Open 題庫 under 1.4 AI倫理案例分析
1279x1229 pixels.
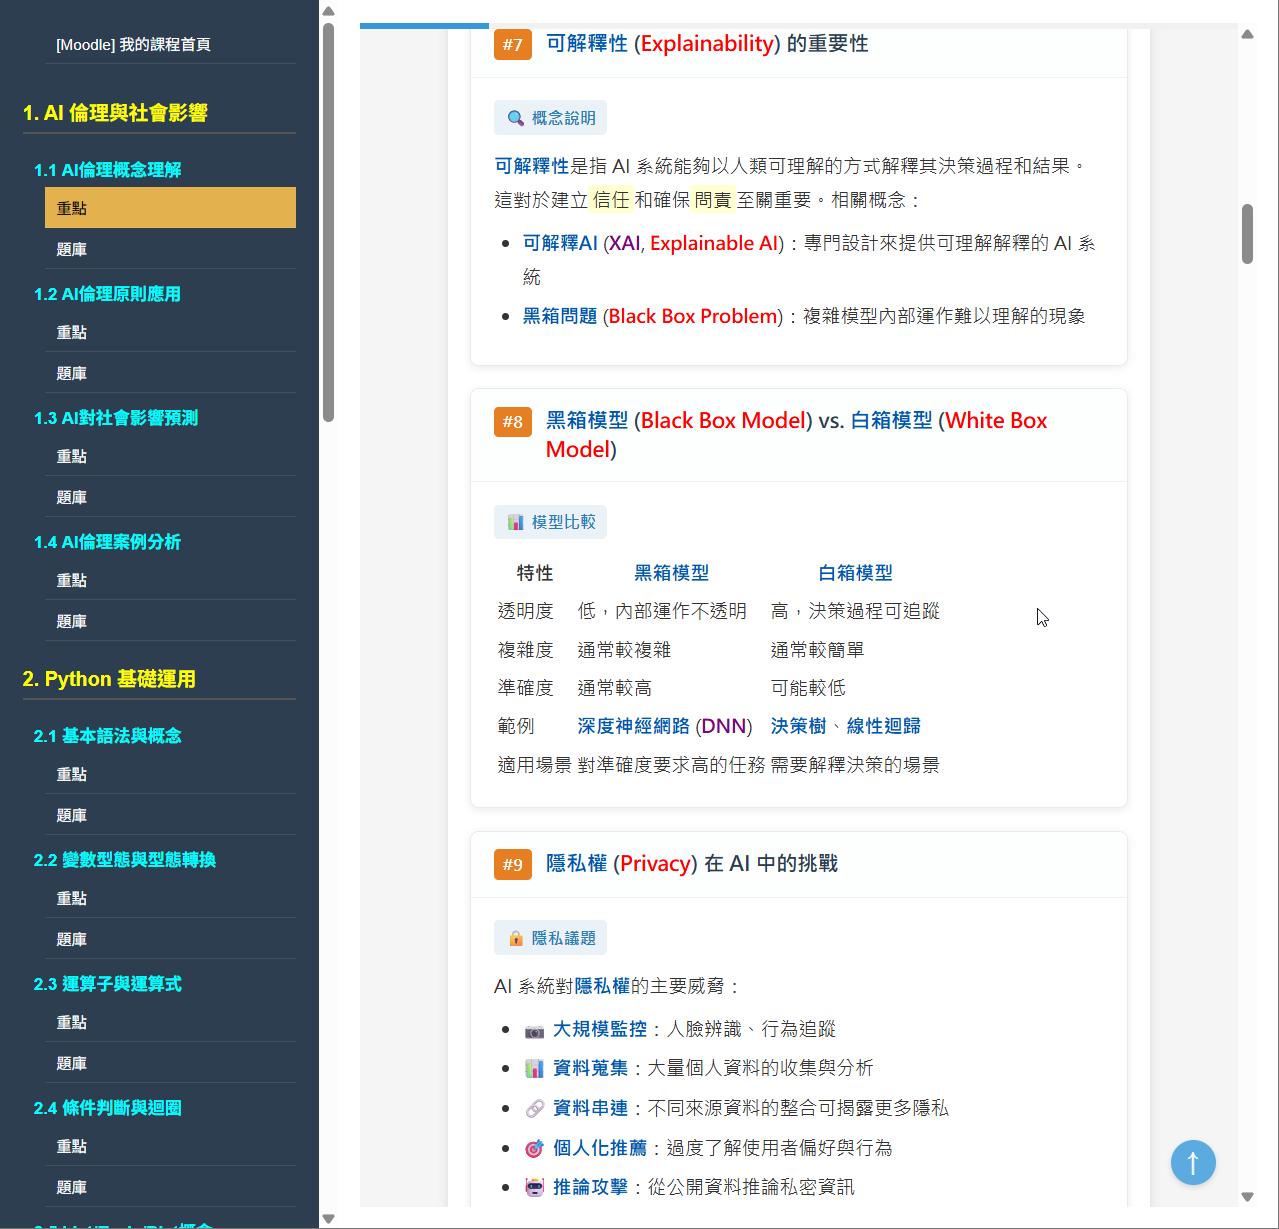click(170, 621)
